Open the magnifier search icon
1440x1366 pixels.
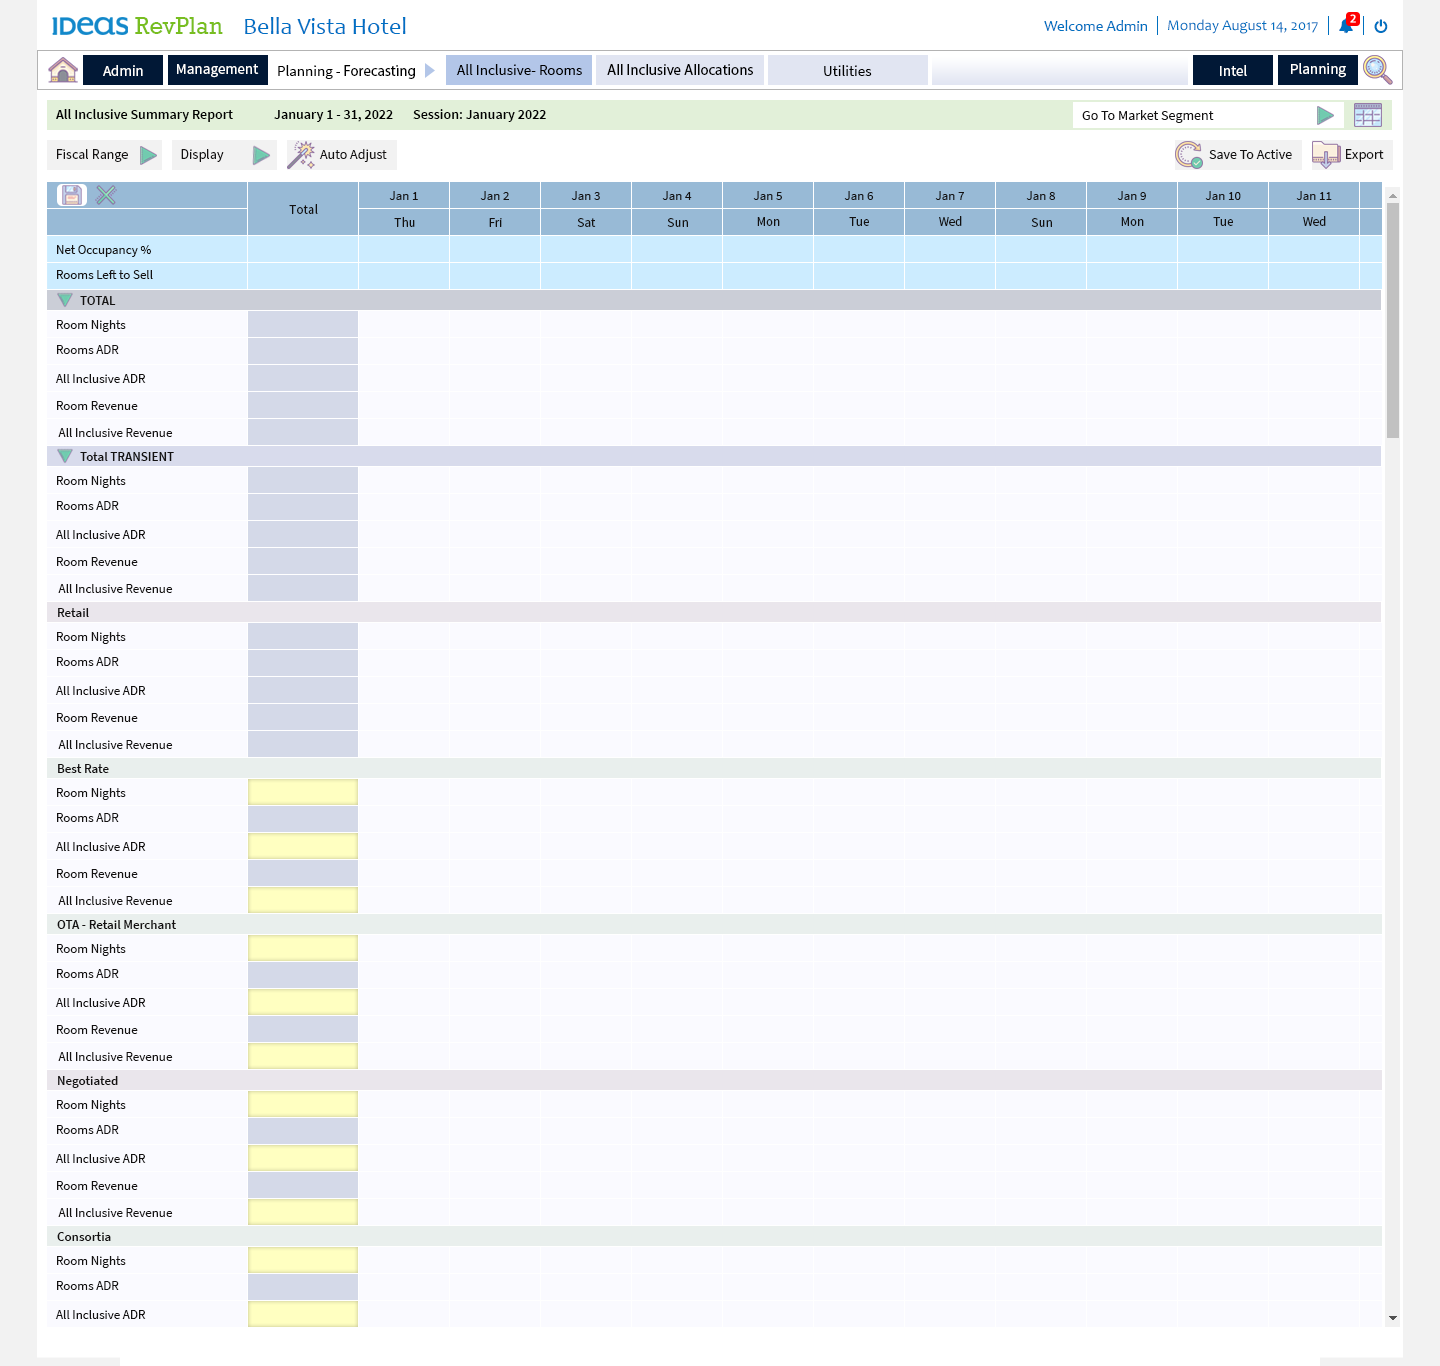tap(1377, 70)
